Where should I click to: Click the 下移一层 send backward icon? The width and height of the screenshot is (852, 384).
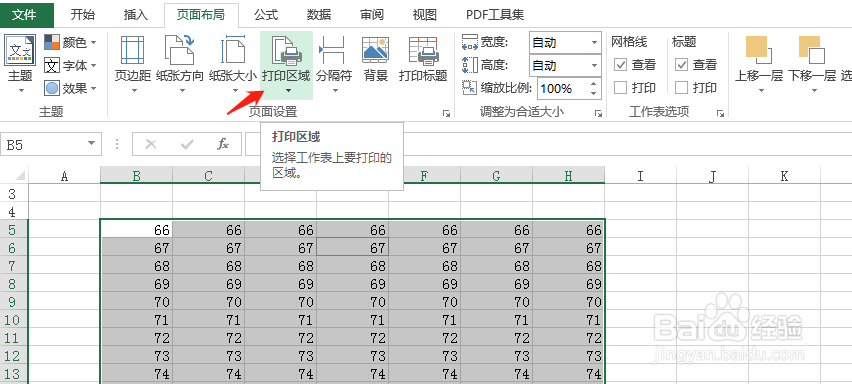click(x=812, y=50)
